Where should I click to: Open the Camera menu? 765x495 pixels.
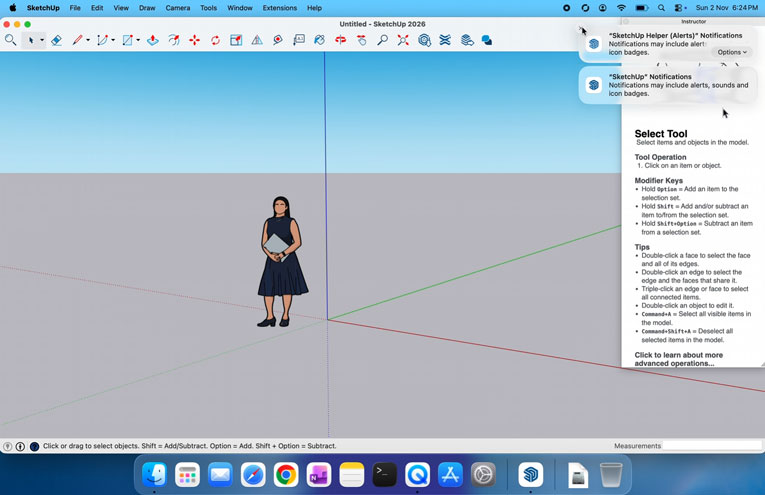[x=178, y=8]
